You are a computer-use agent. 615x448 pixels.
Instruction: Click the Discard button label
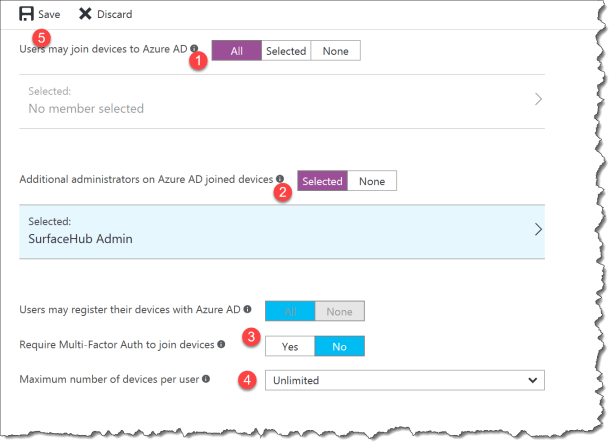[115, 14]
